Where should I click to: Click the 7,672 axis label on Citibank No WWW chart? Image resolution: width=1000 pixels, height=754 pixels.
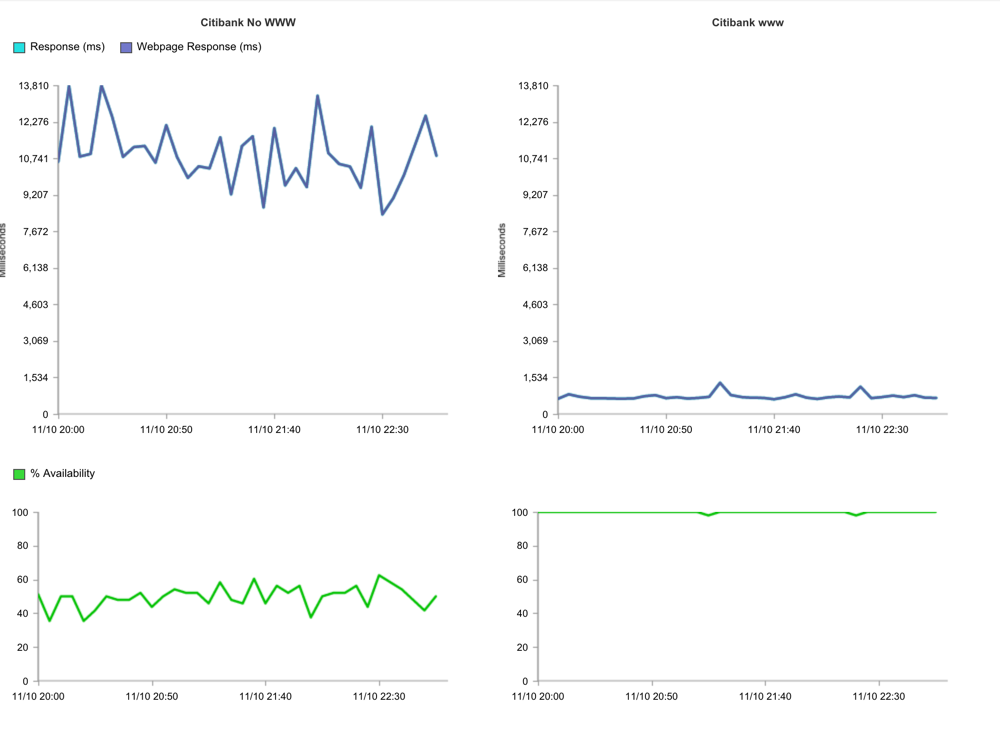pos(36,232)
